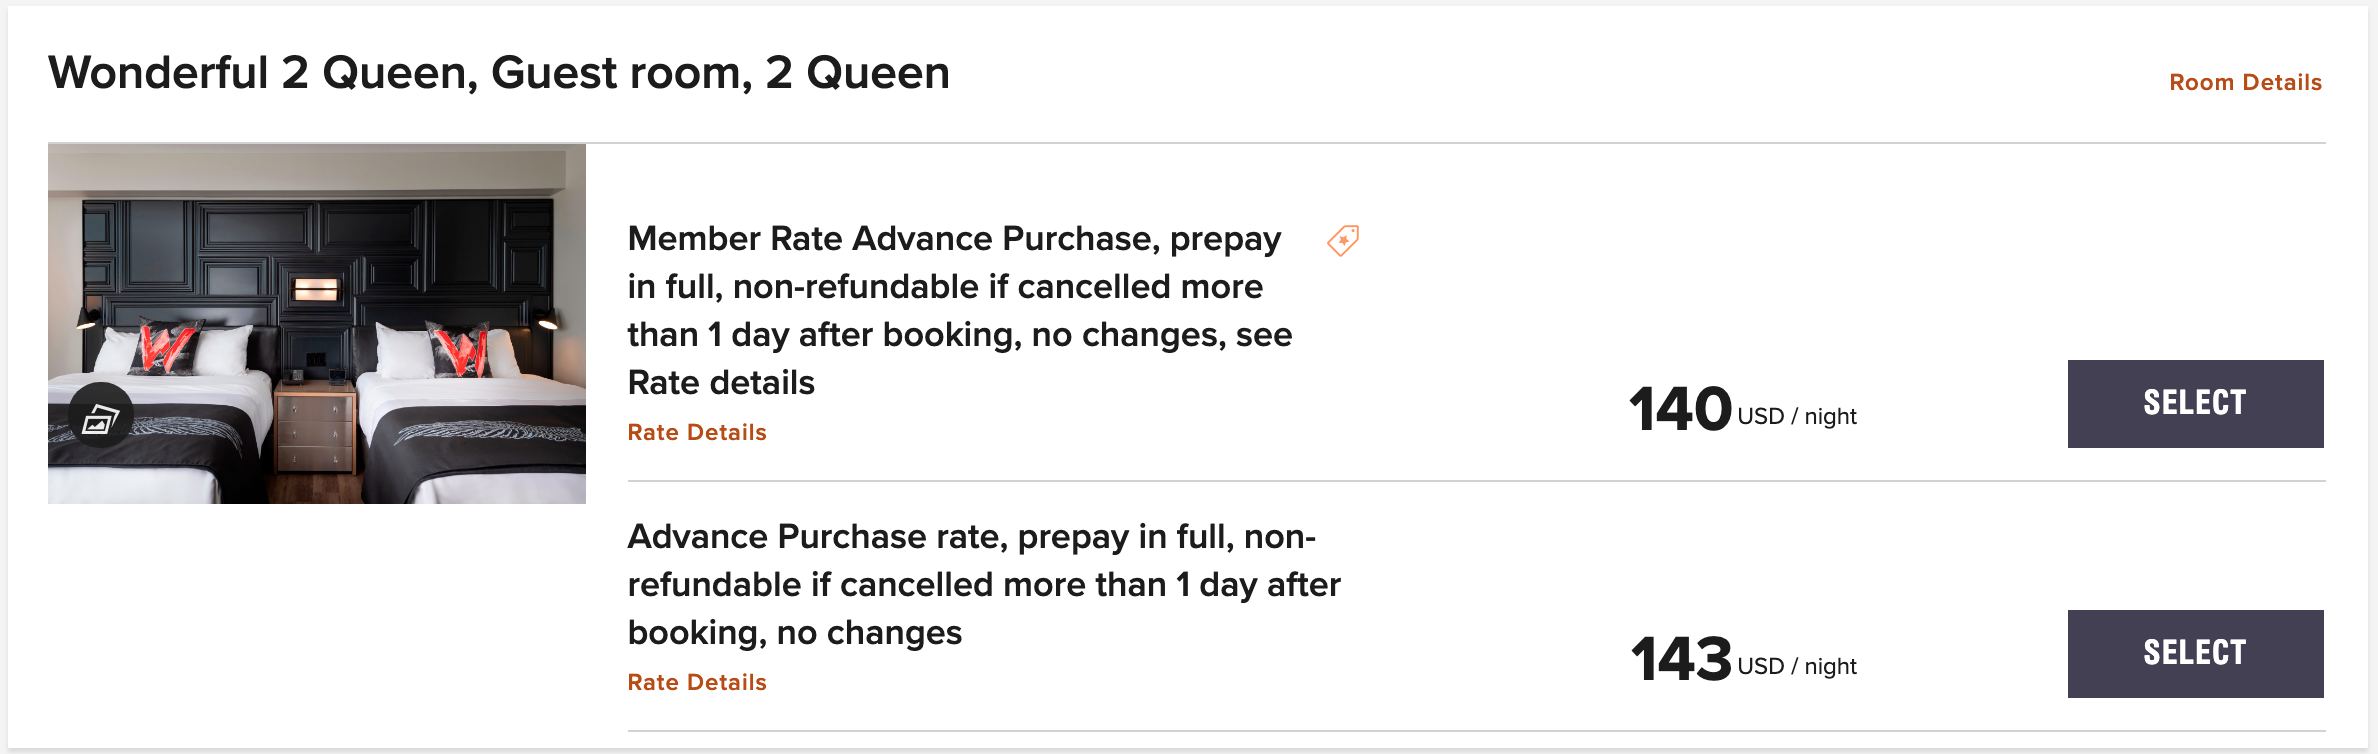This screenshot has height=754, width=2378.
Task: Select the 143 USD per night rate
Action: click(2195, 653)
